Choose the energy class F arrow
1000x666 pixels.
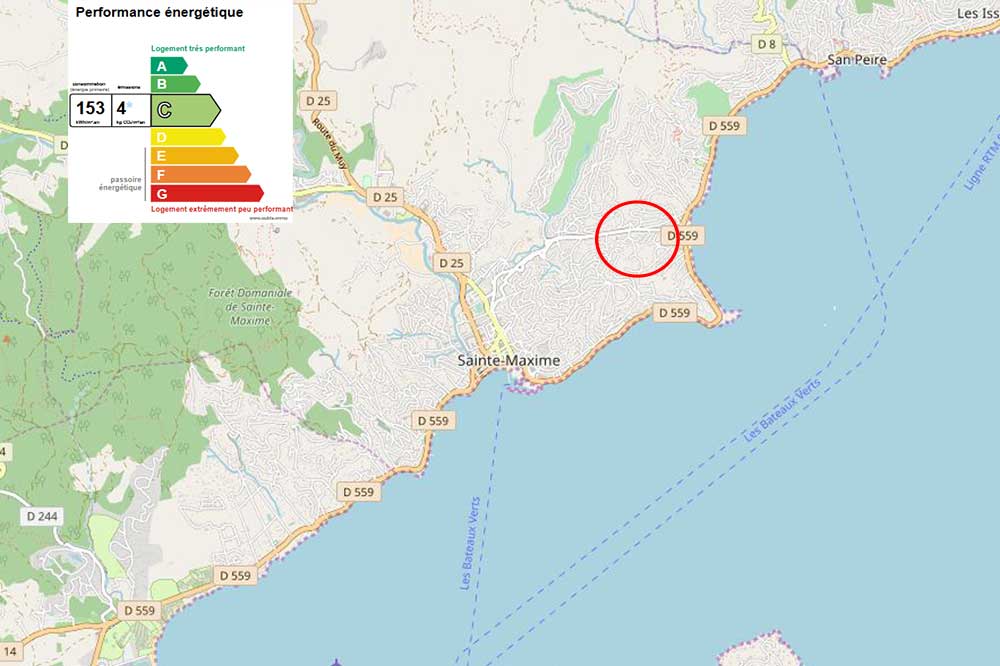(x=199, y=174)
